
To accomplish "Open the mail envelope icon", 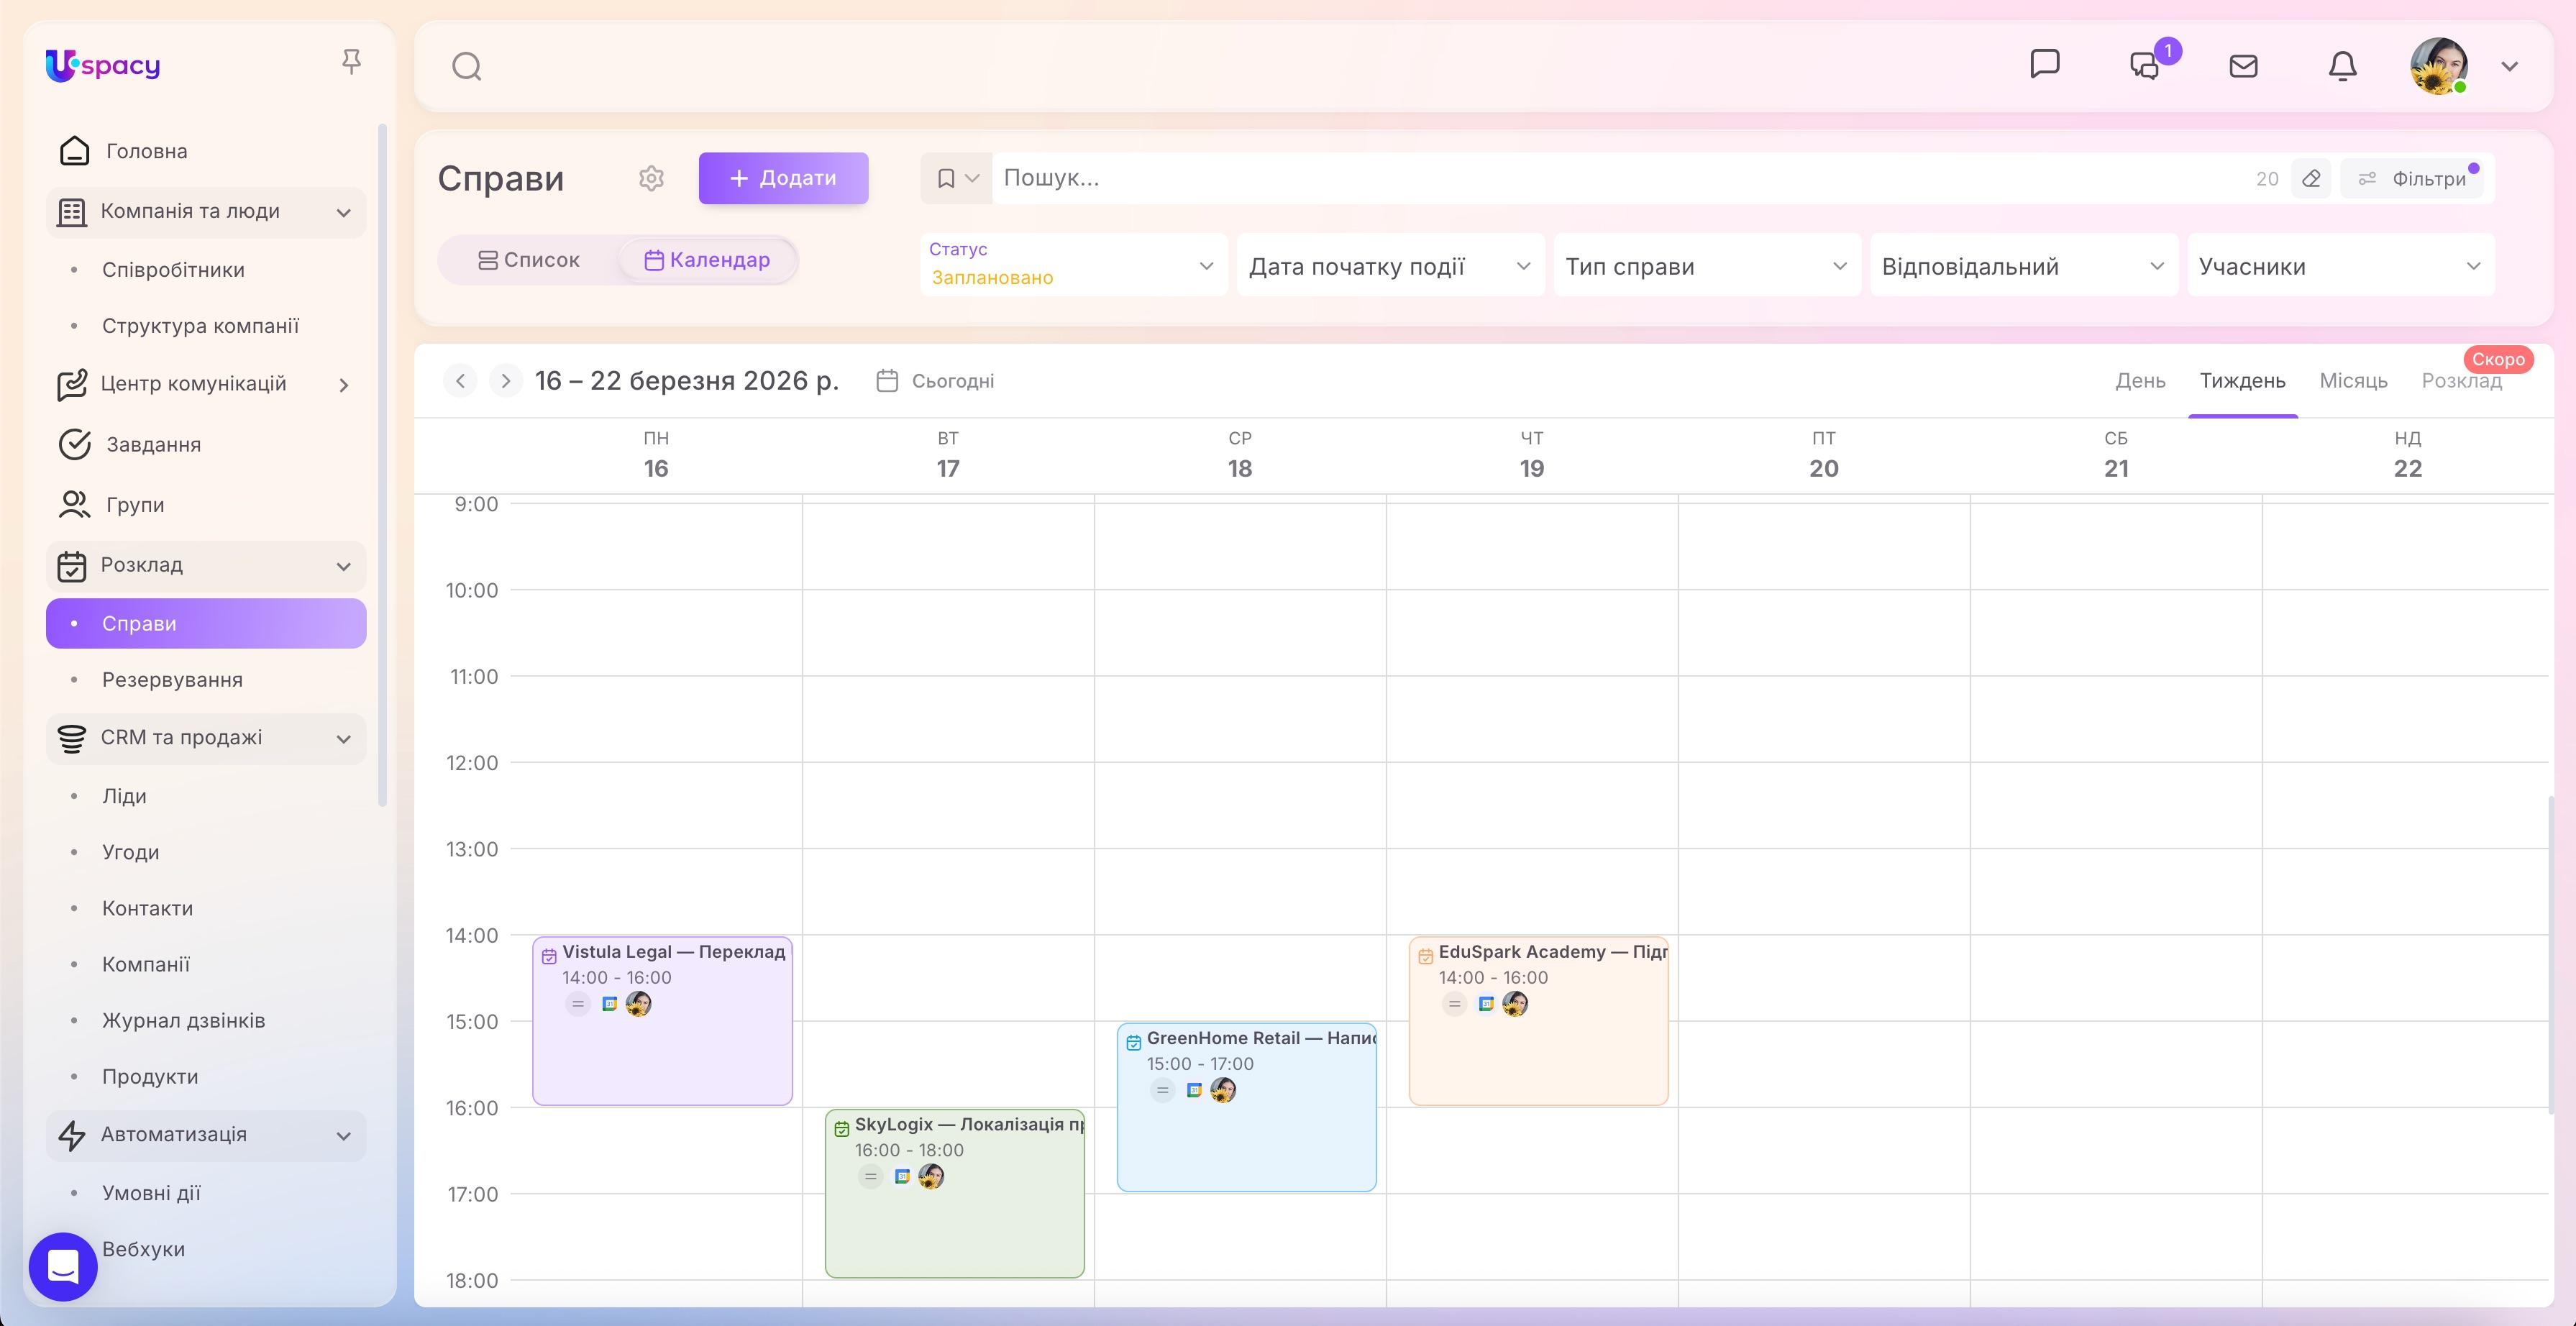I will click(x=2243, y=66).
